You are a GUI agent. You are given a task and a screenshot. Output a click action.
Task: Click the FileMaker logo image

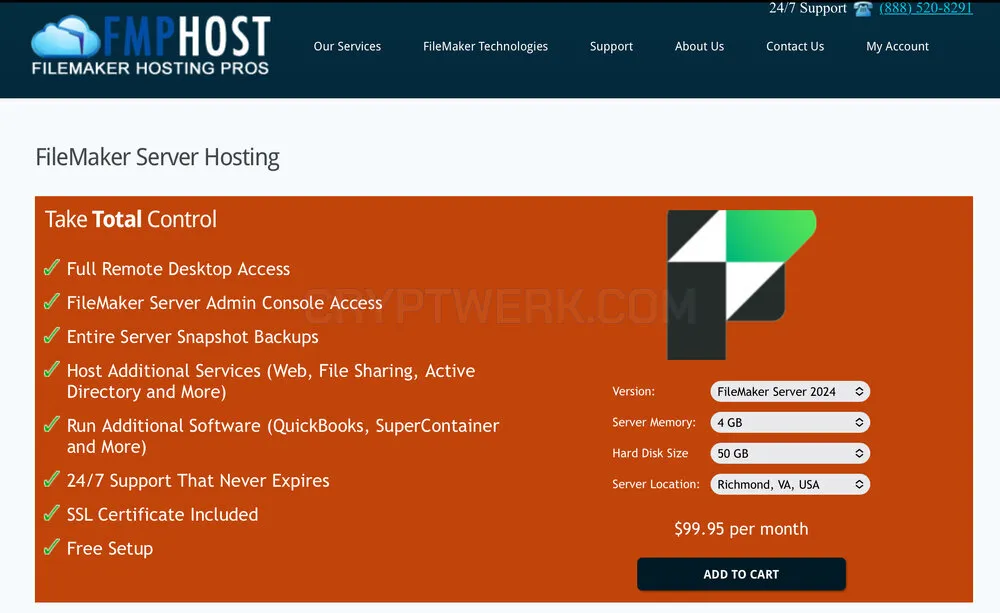tap(742, 284)
